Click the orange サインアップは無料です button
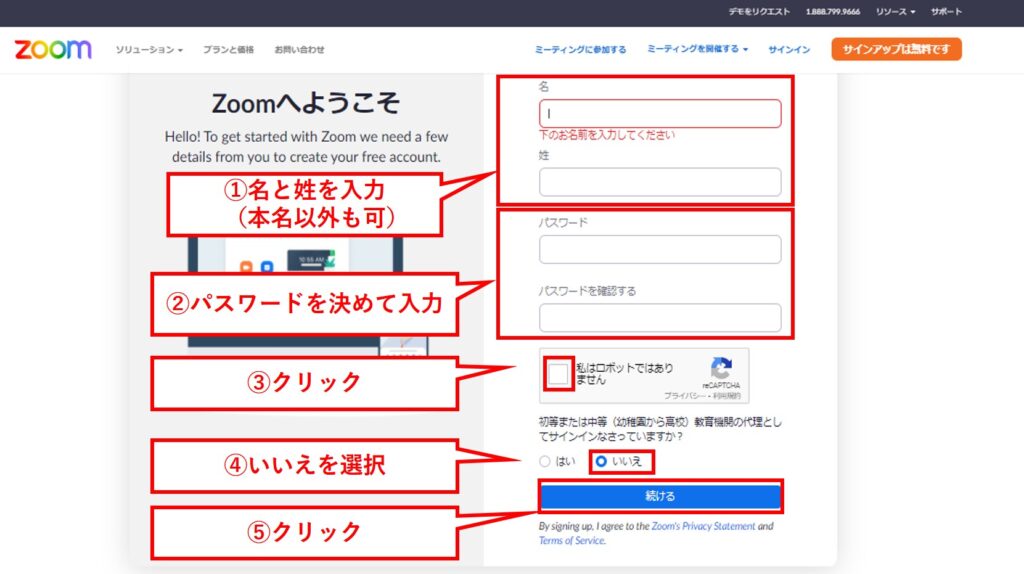Screen dimensions: 1024x574 pyautogui.click(x=896, y=49)
